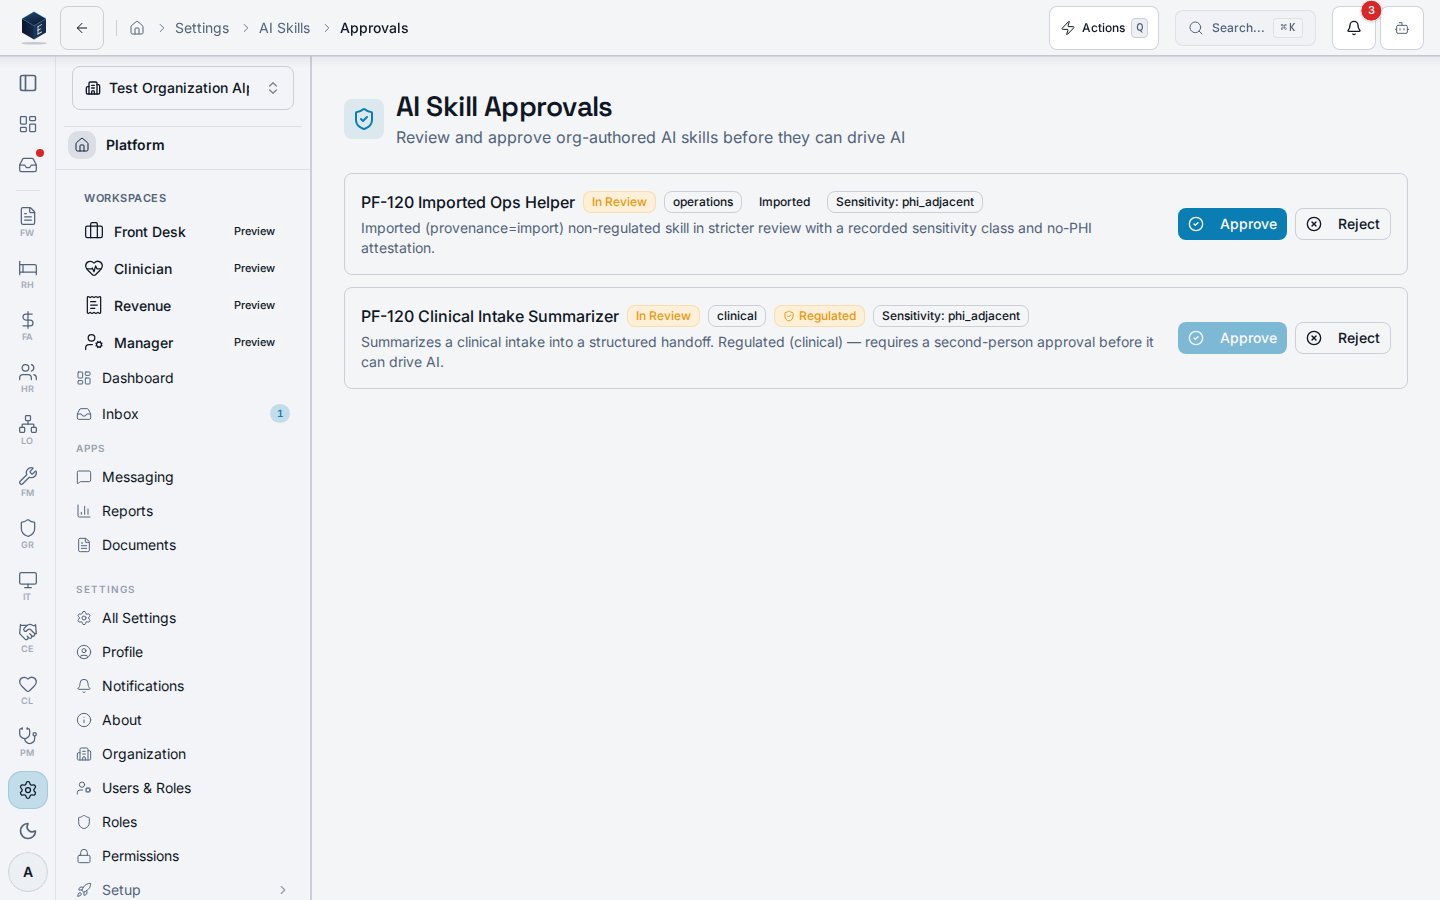Open AI Skills breadcrumb link
This screenshot has height=900, width=1440.
(284, 28)
